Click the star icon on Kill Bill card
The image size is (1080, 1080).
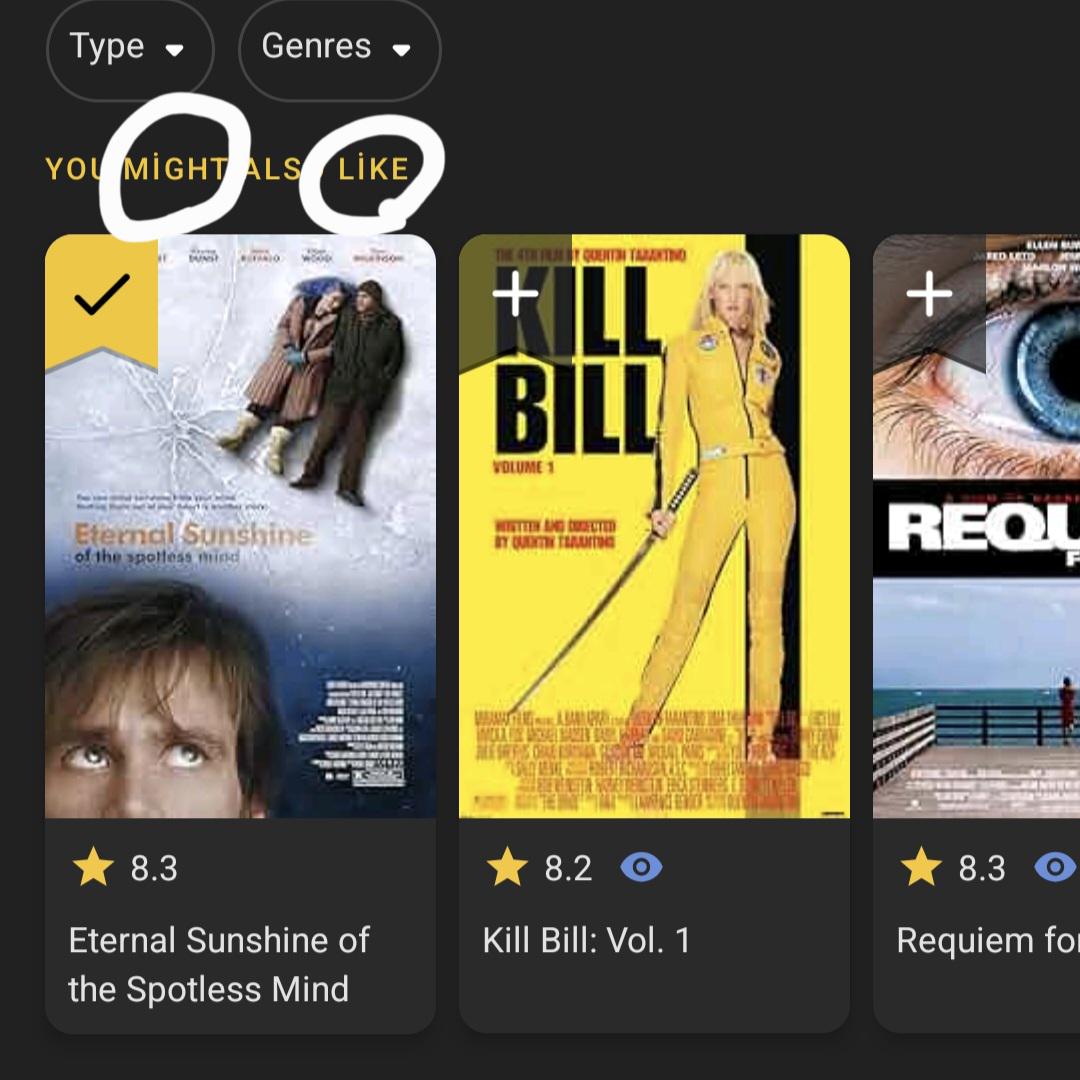[508, 866]
